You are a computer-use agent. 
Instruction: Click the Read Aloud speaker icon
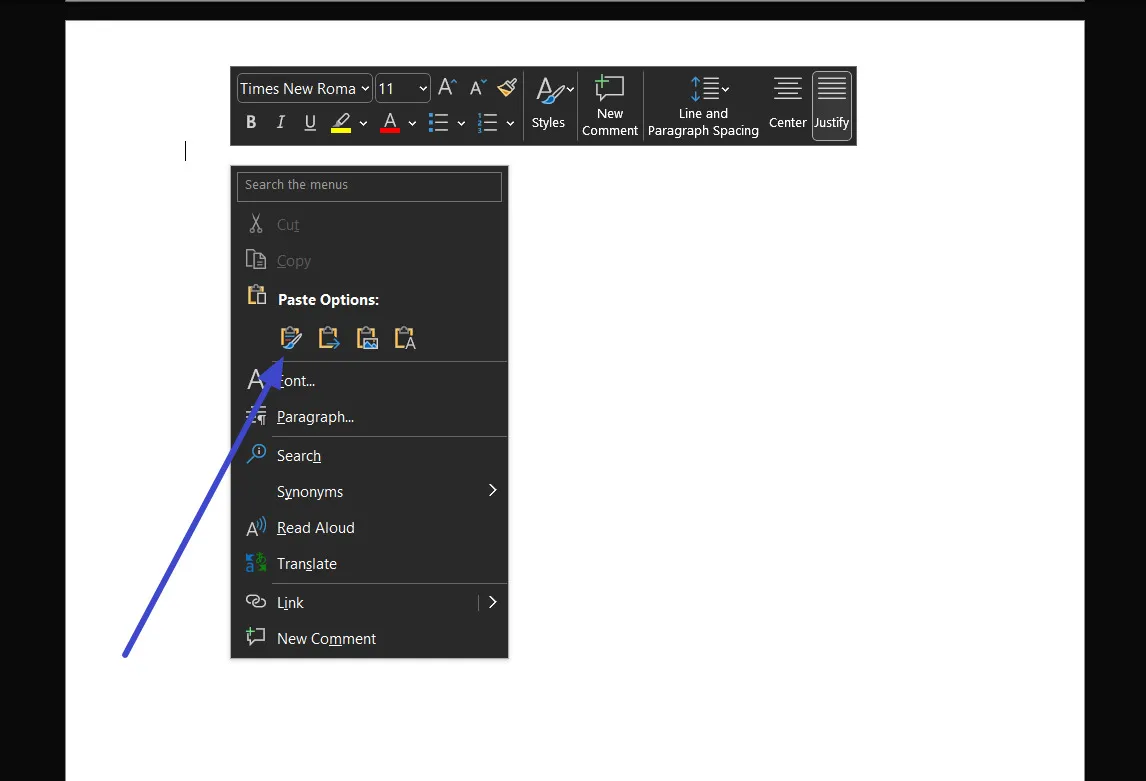(x=256, y=527)
